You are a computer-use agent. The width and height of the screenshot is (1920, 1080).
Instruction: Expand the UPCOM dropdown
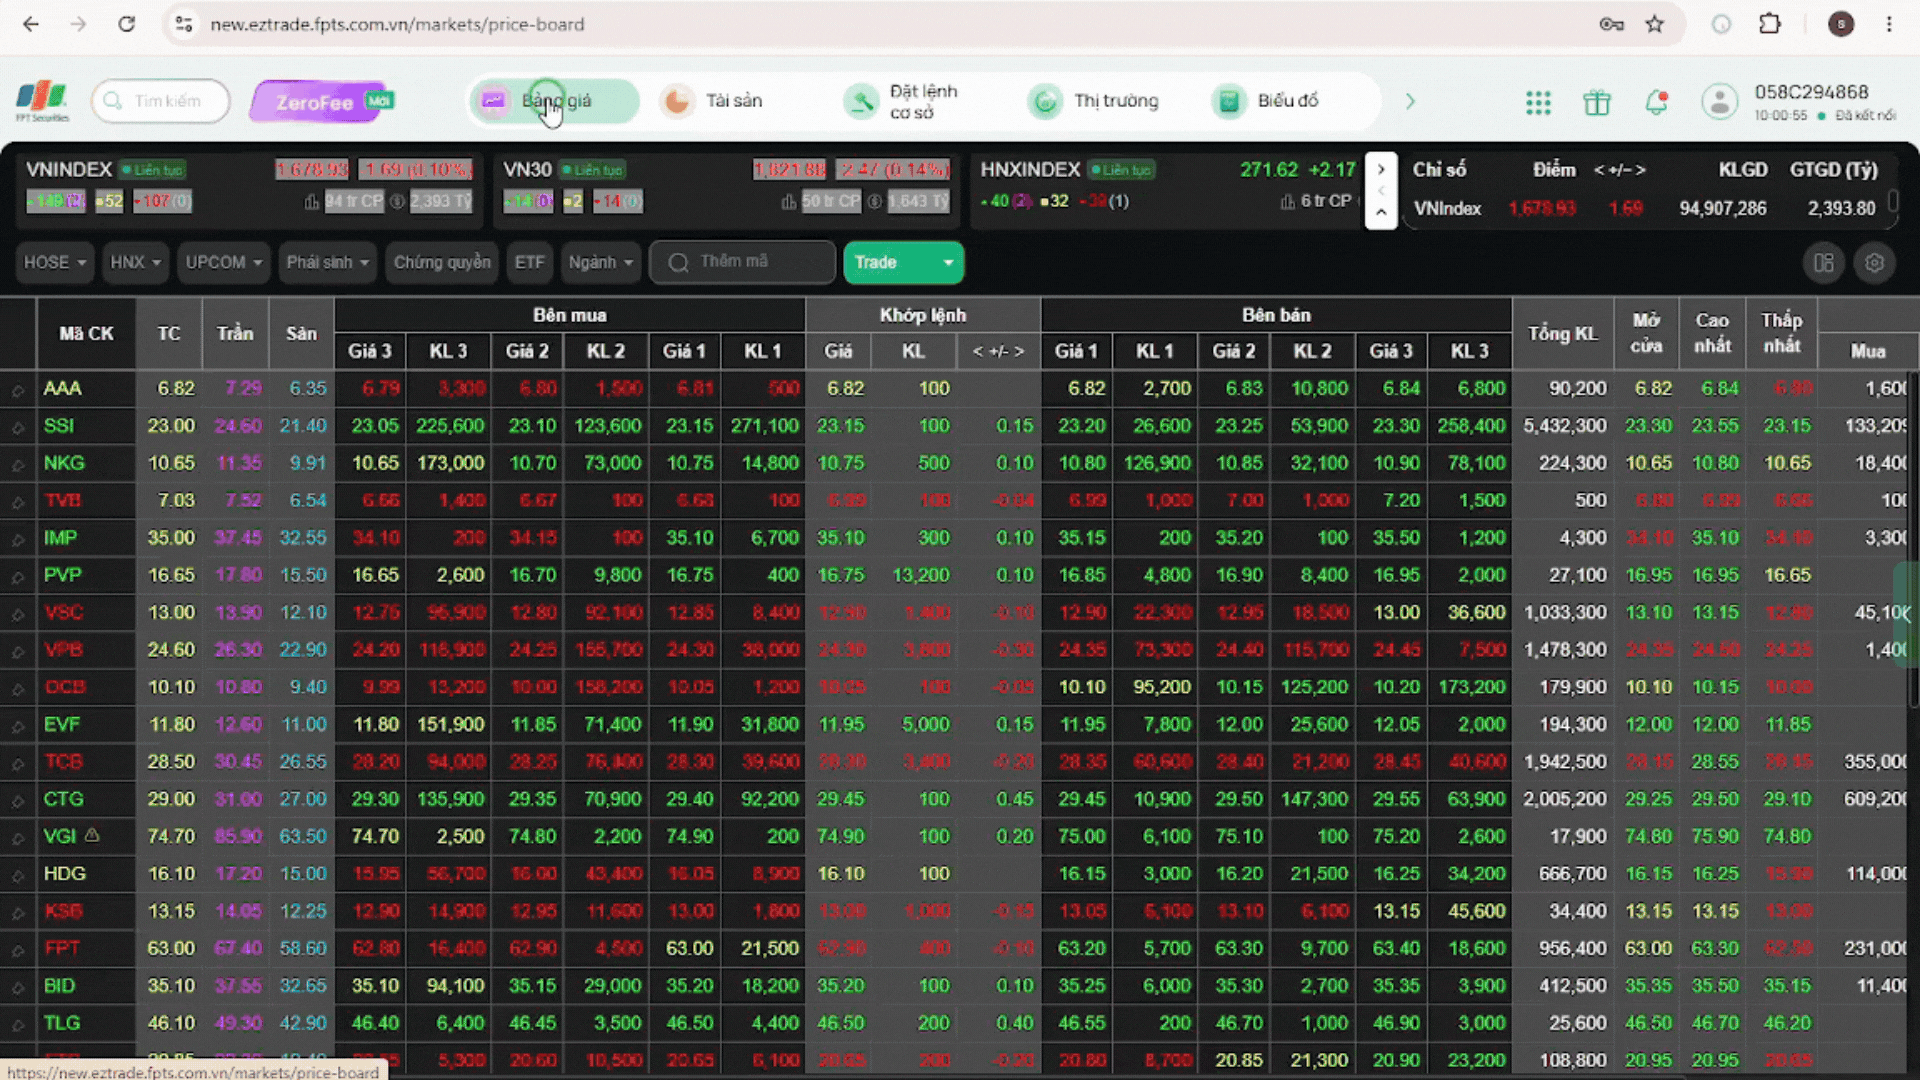pos(223,263)
